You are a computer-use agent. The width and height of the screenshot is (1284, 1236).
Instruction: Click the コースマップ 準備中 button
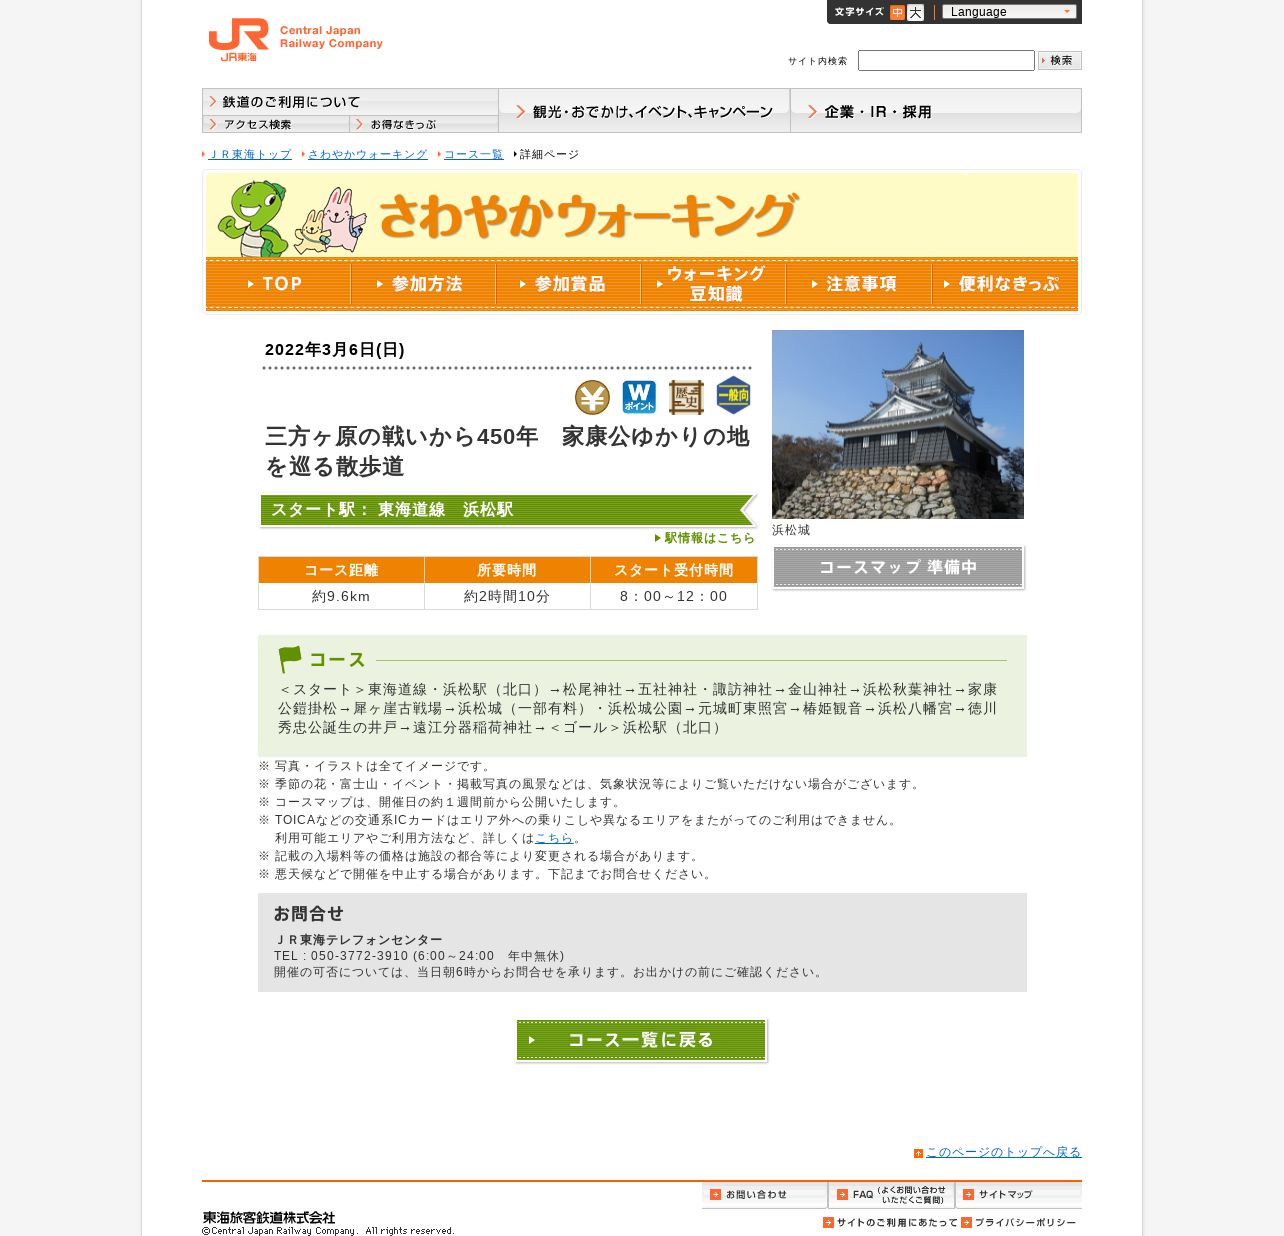898,567
